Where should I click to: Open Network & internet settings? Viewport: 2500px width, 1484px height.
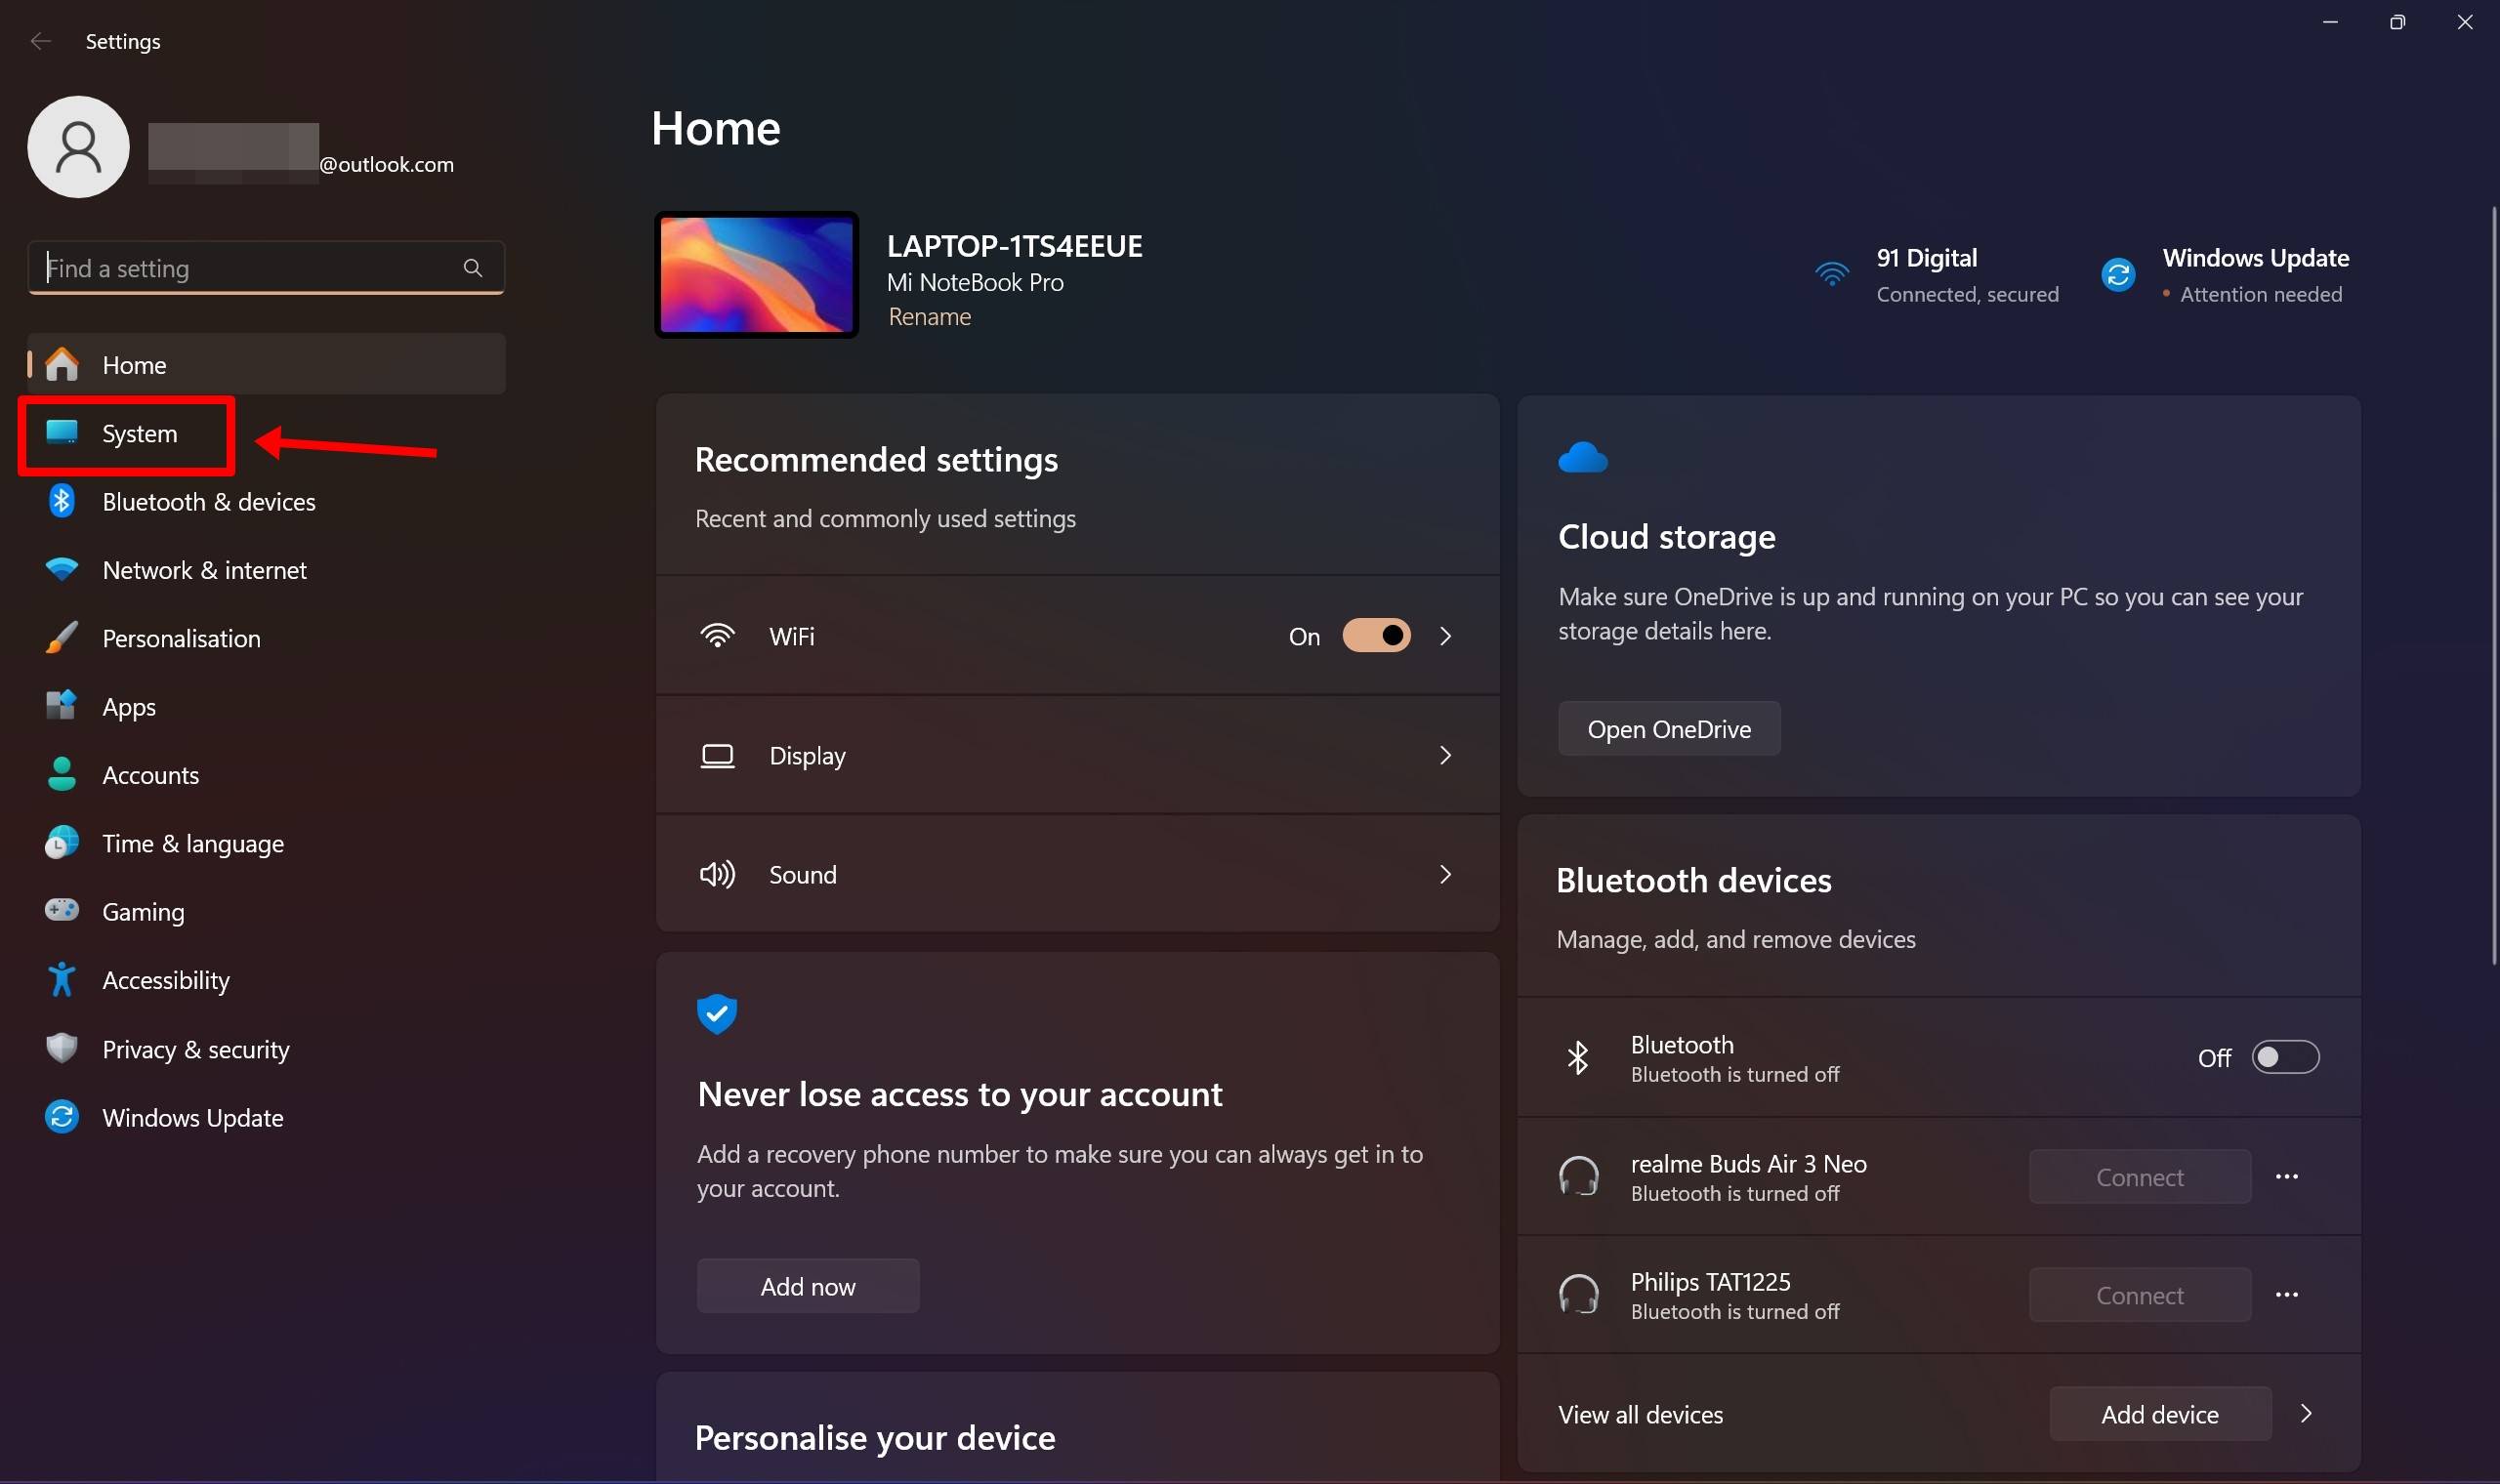[204, 569]
